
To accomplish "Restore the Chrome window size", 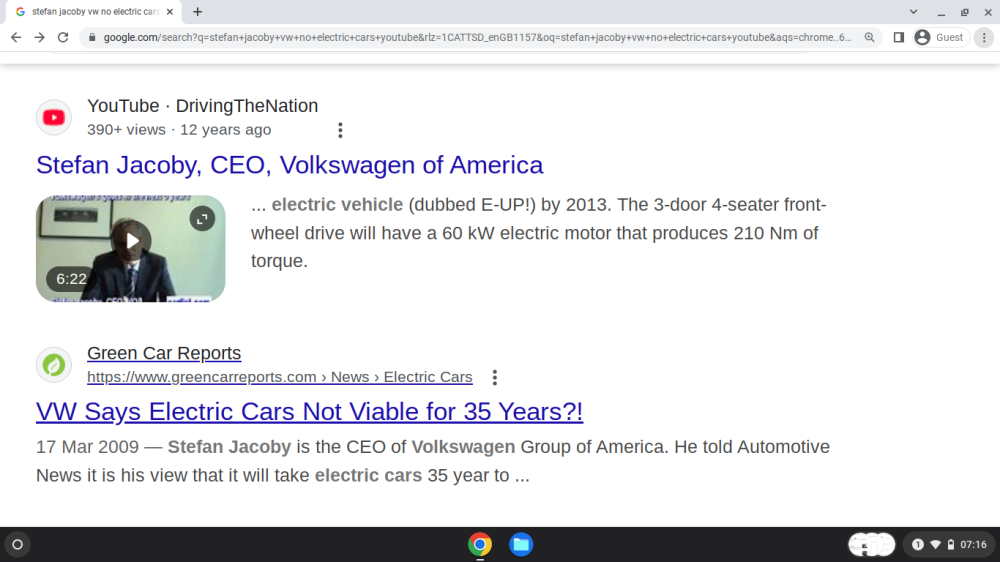I will point(964,11).
